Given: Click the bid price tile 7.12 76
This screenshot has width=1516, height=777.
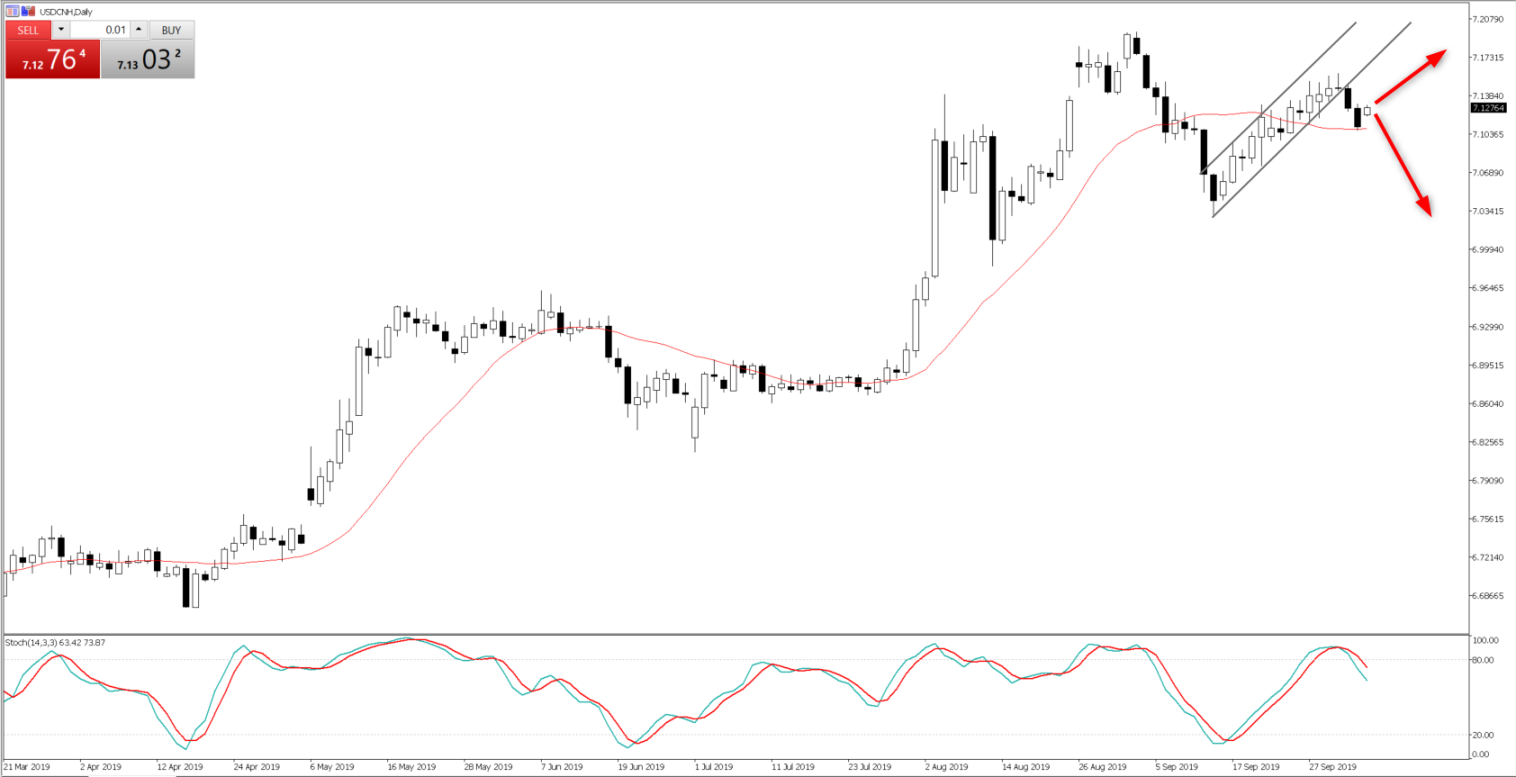Looking at the screenshot, I should point(53,59).
